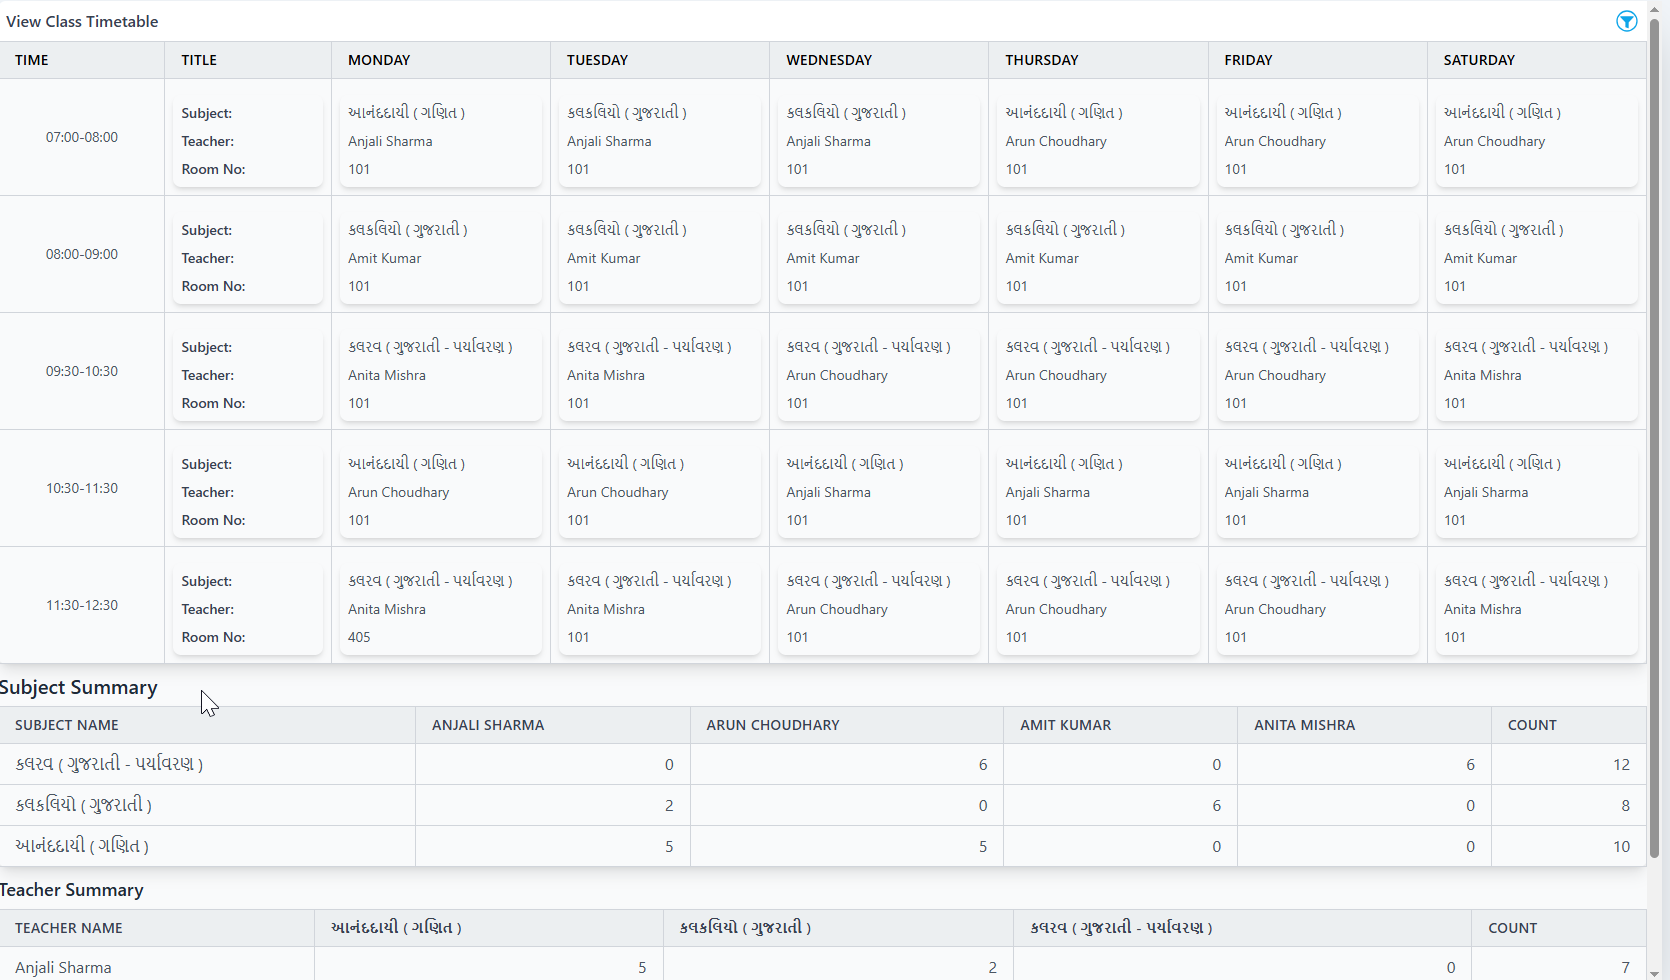Open the timetable filter icon
Screen dimensions: 1670x980
[x=1626, y=21]
